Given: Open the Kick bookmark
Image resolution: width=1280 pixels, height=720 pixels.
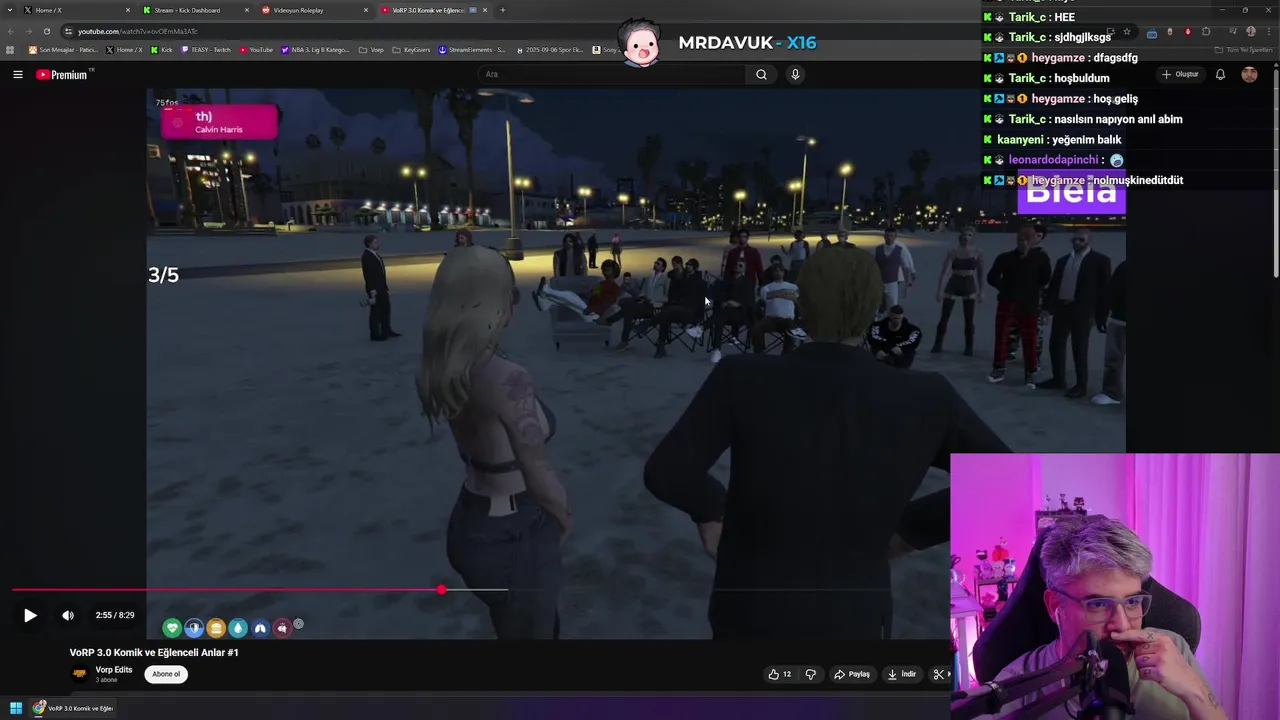Looking at the screenshot, I should point(162,49).
